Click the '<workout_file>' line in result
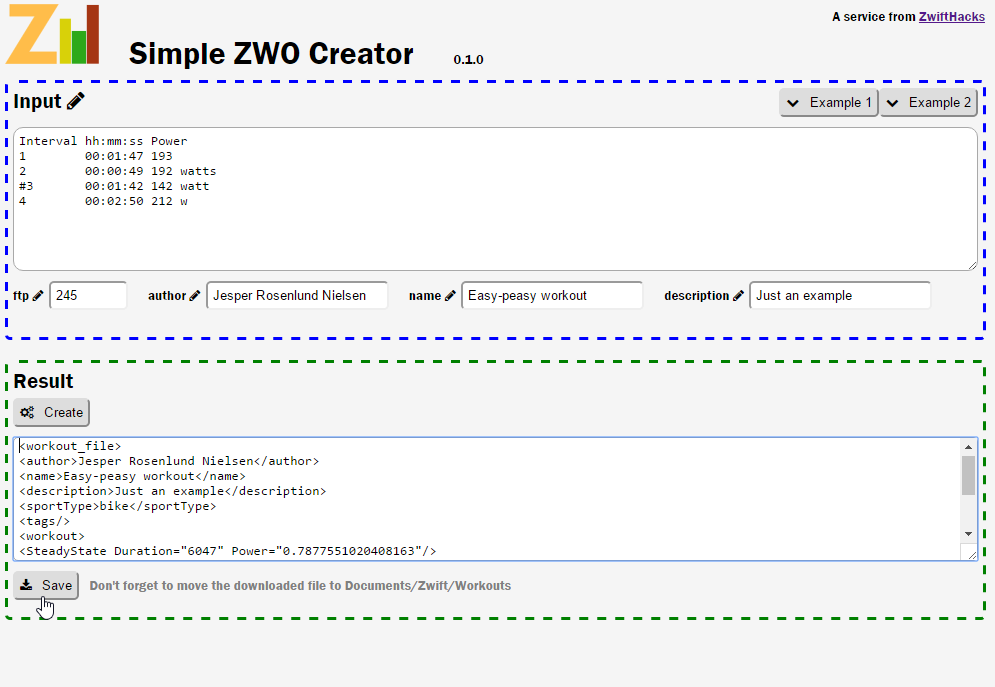The height and width of the screenshot is (687, 995). 70,447
